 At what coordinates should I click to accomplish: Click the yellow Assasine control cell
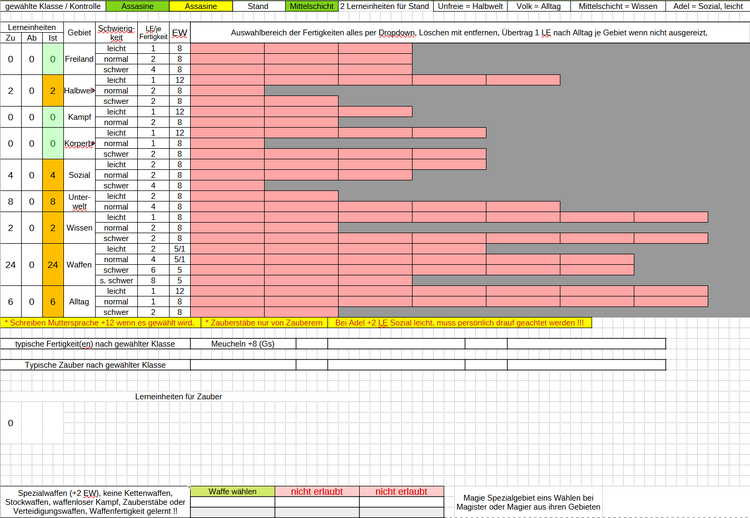click(200, 6)
